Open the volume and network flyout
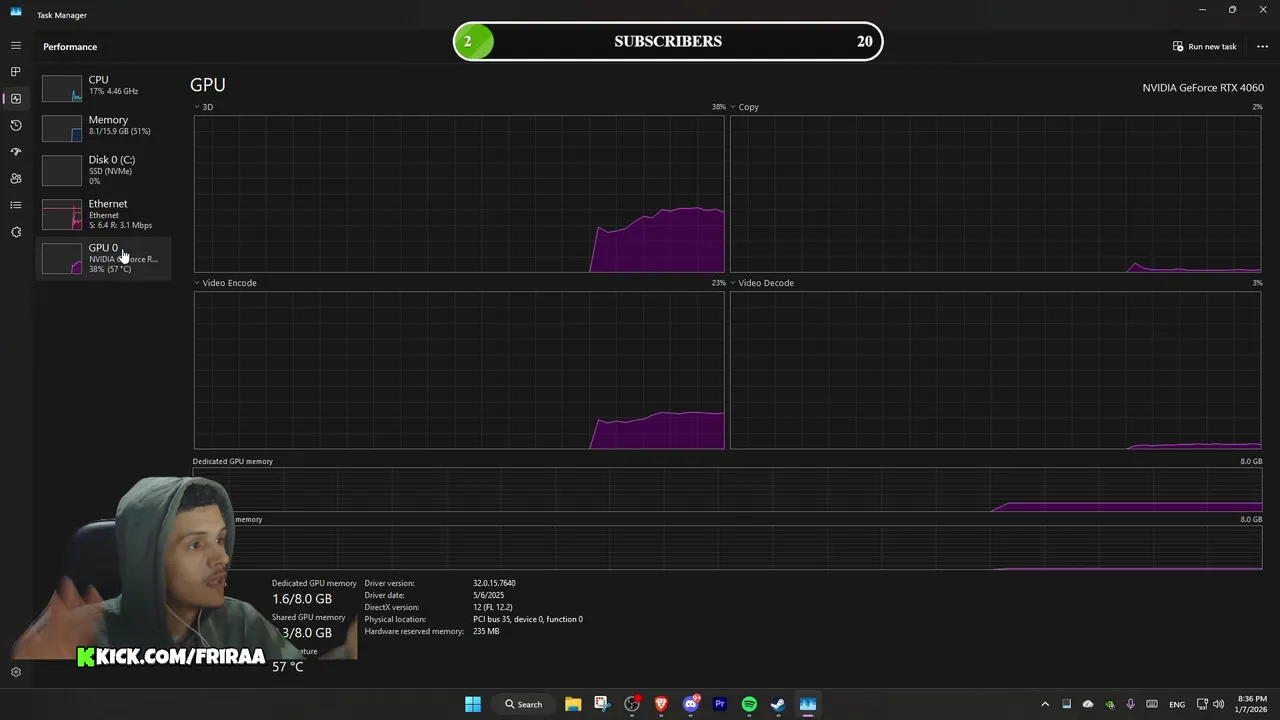 click(x=1210, y=704)
